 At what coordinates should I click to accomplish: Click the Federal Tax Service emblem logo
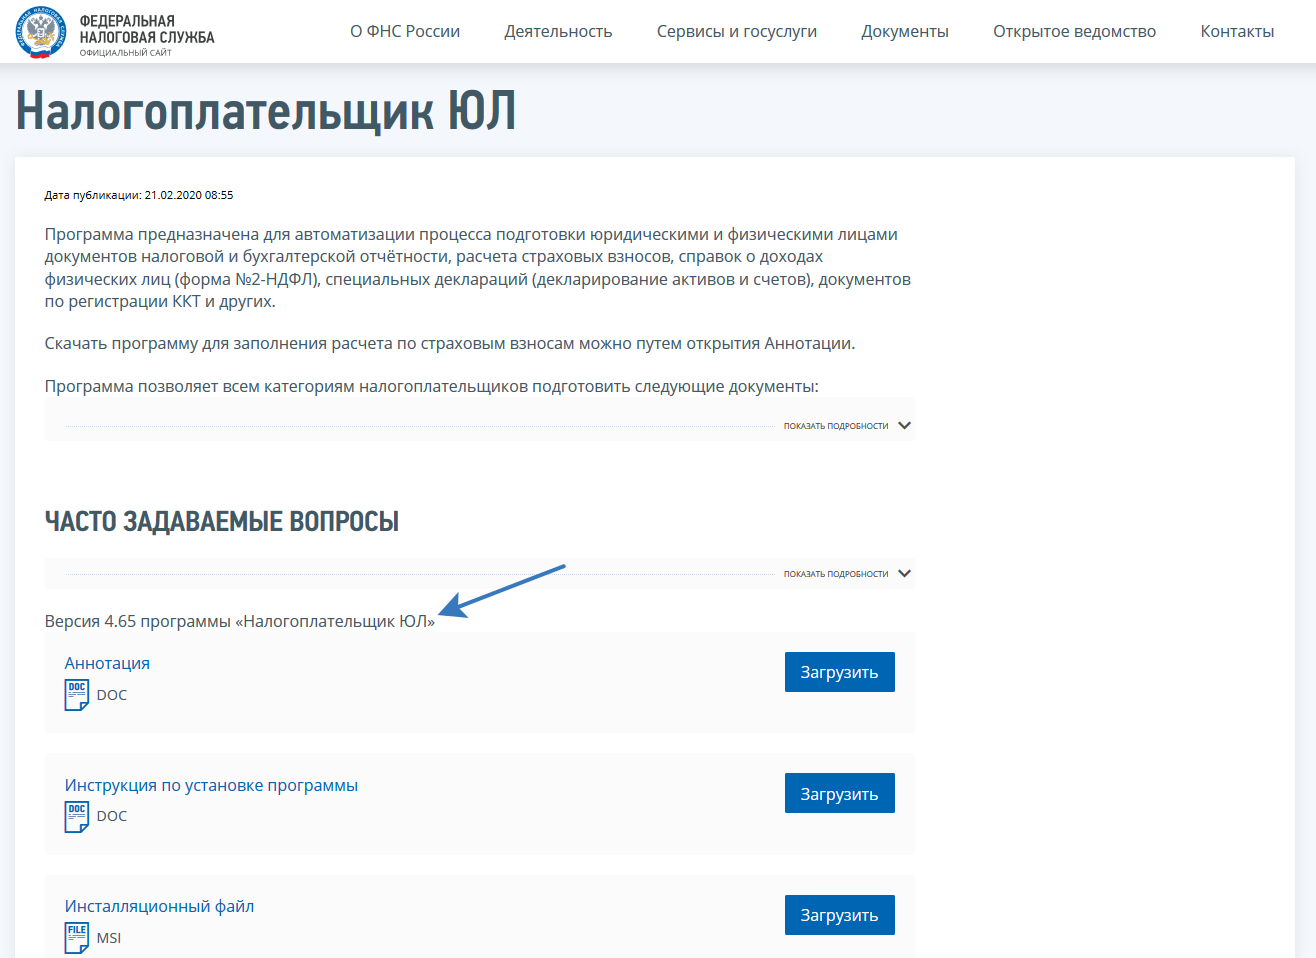pyautogui.click(x=41, y=32)
